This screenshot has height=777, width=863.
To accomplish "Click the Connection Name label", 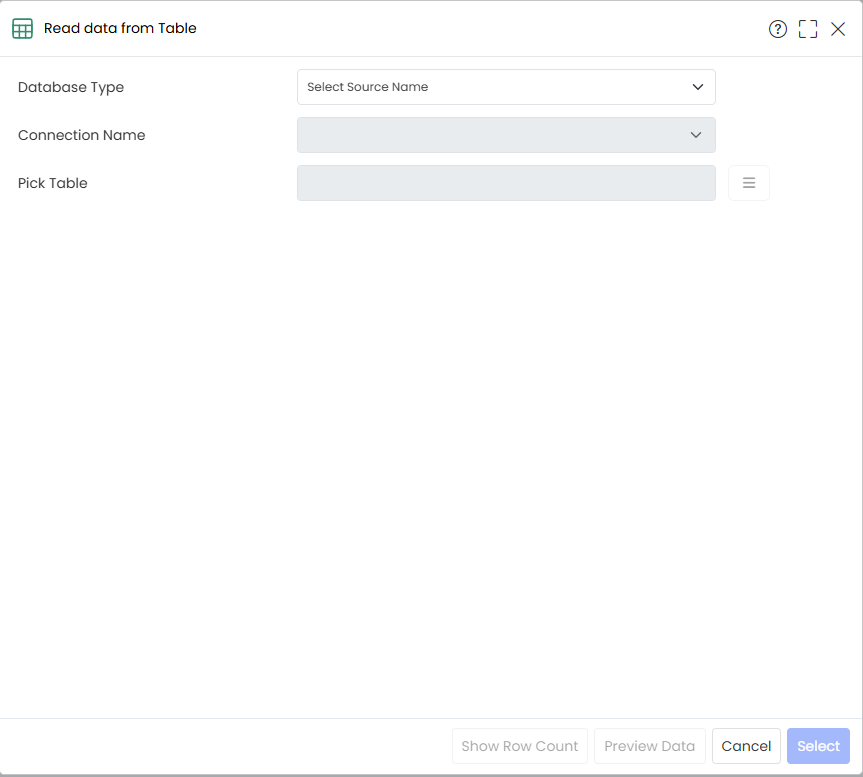I will click(x=81, y=135).
